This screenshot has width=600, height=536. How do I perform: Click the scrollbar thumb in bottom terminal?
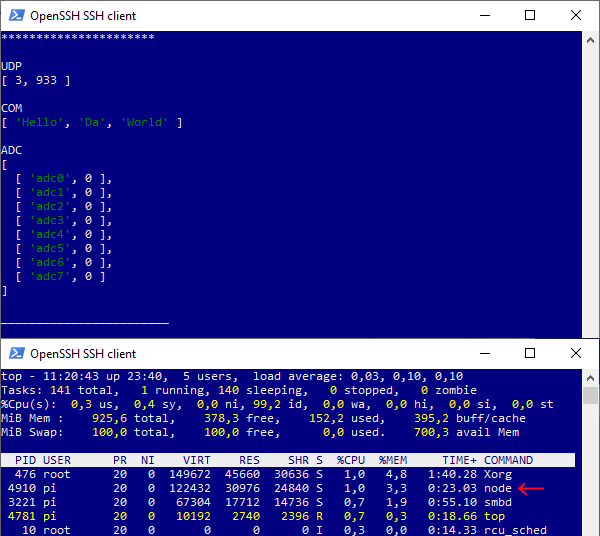(x=590, y=395)
